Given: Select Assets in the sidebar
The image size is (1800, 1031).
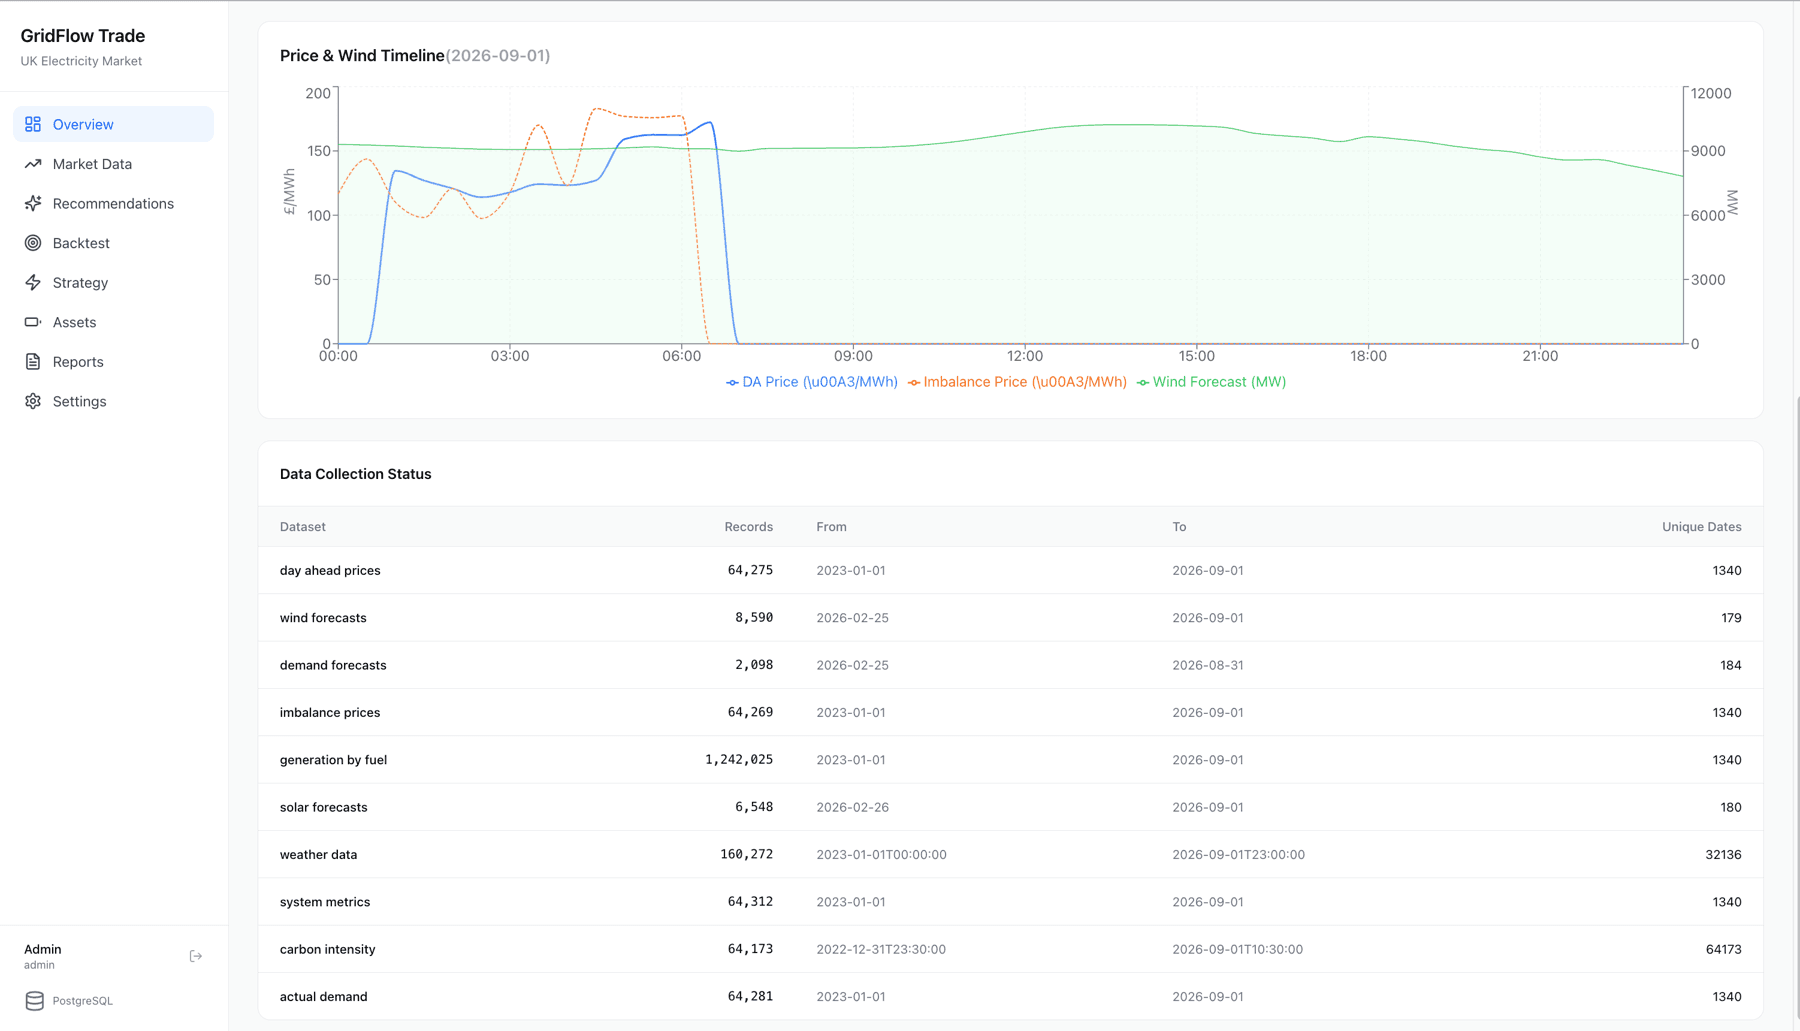Looking at the screenshot, I should (114, 322).
